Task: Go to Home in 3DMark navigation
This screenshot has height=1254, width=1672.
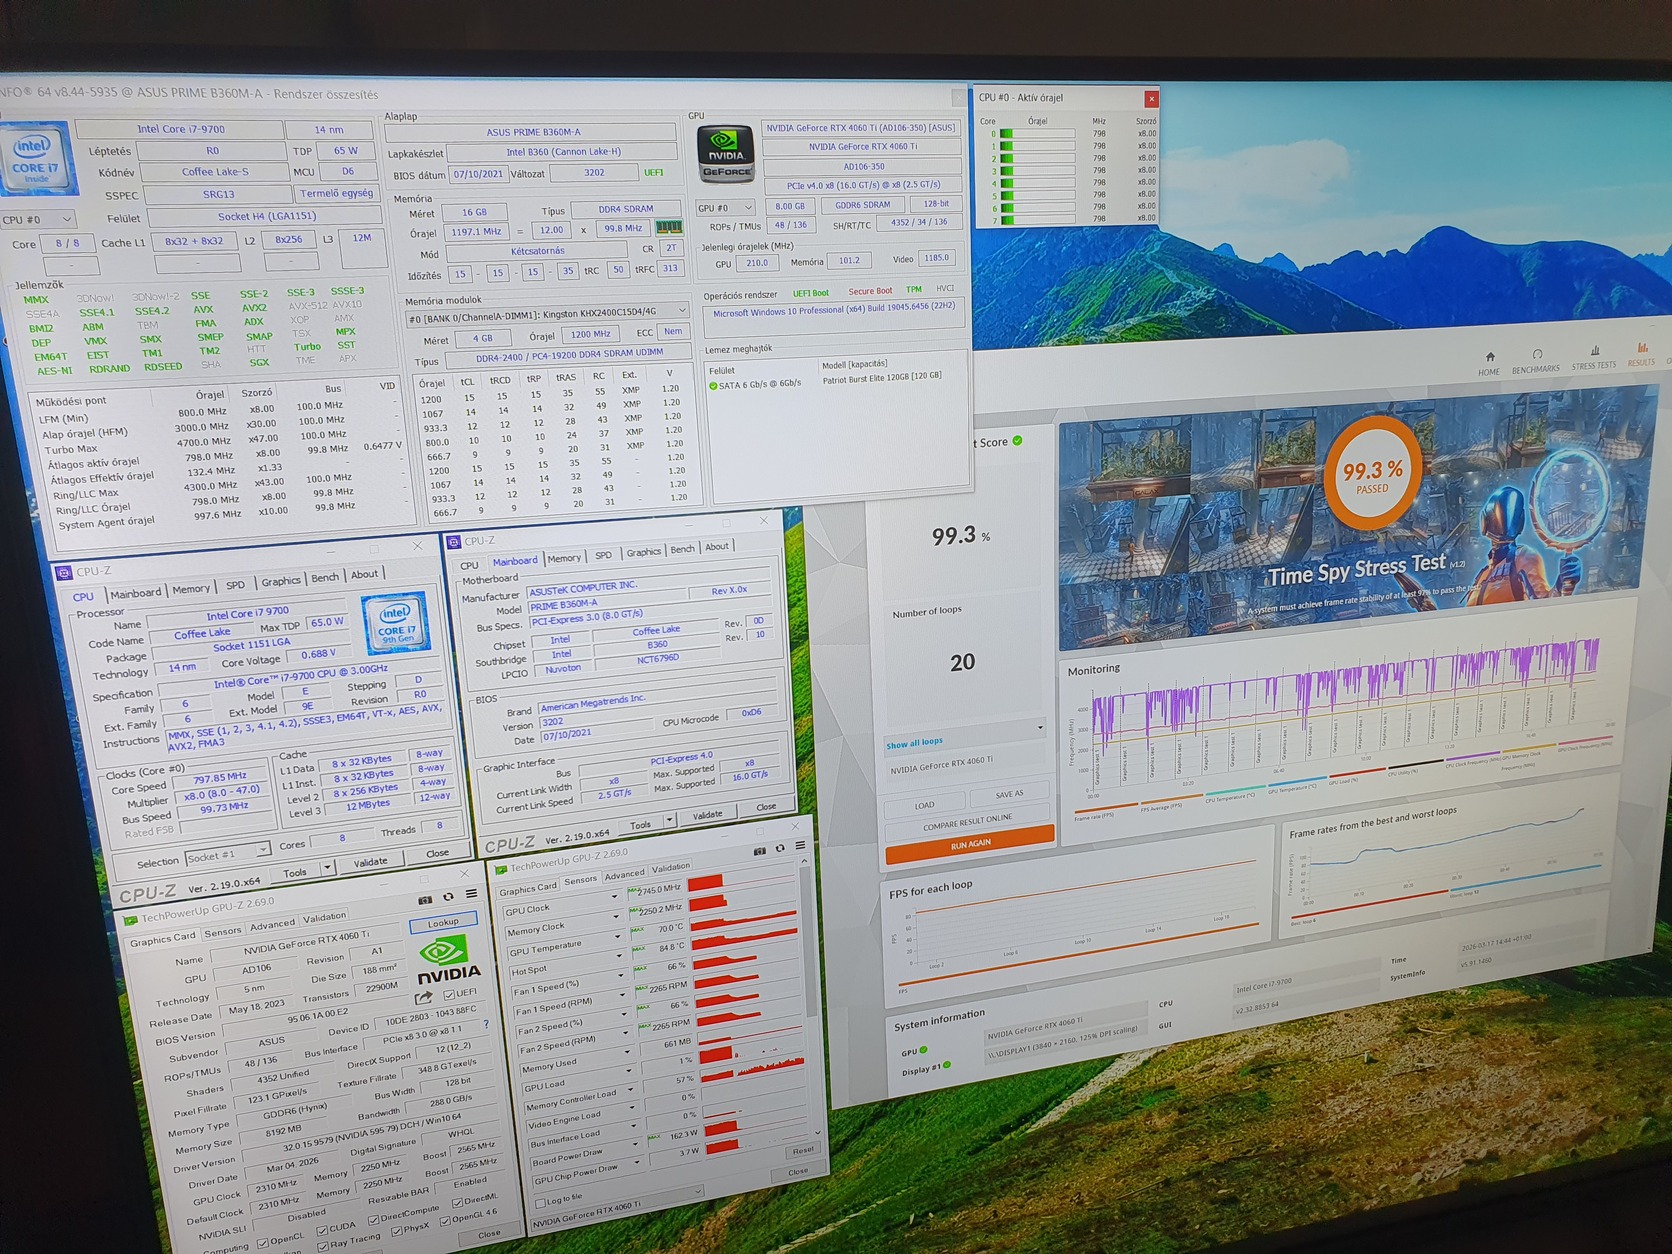Action: [1489, 363]
